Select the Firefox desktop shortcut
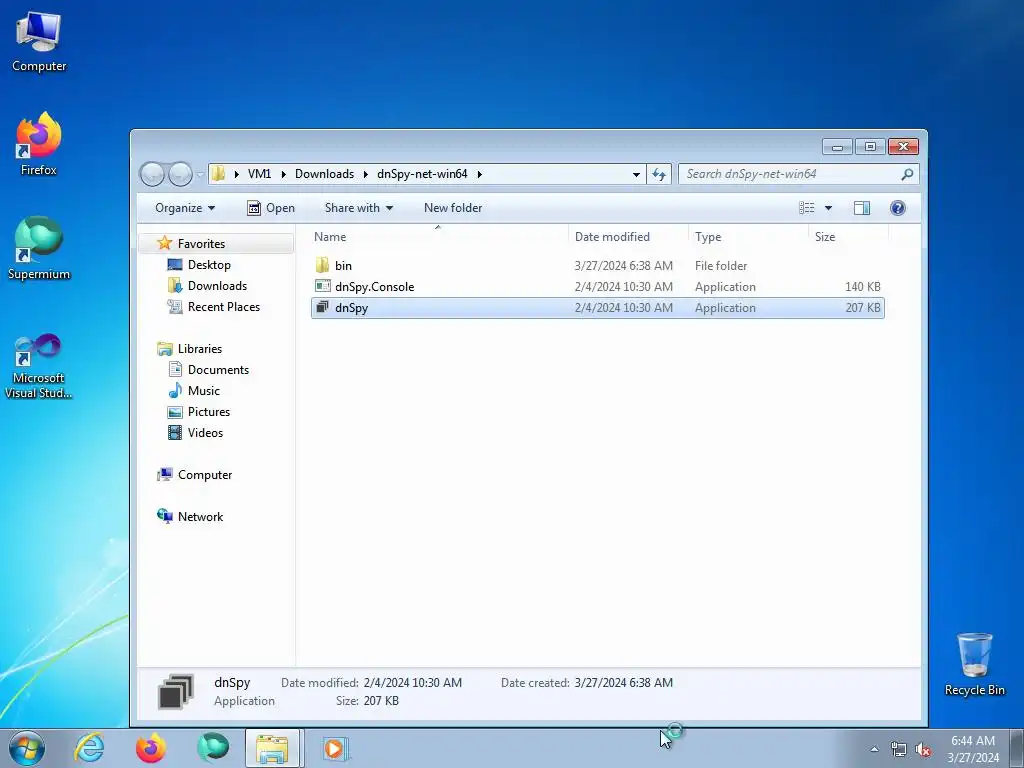1024x768 pixels. (39, 144)
